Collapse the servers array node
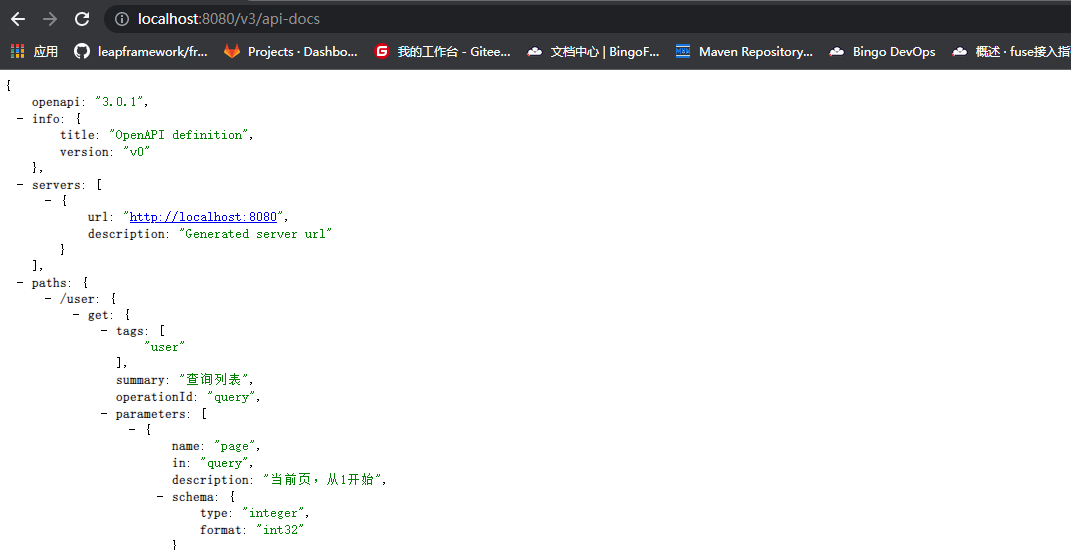Viewport: 1071px width, 550px height. 20,185
